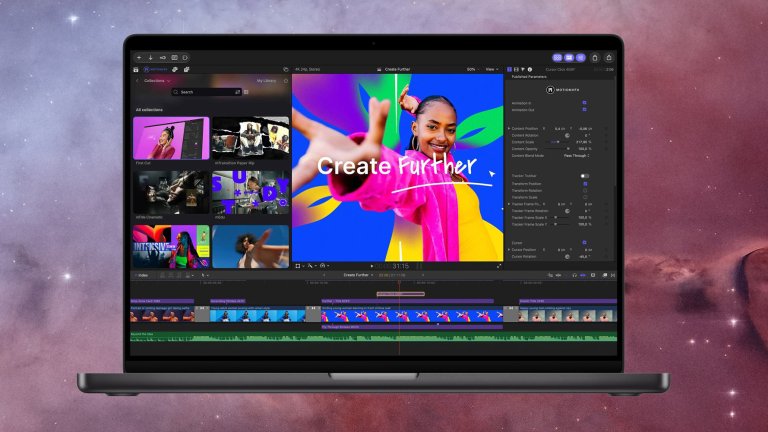Viewport: 768px width, 432px height.
Task: Select the third inspector tab icon
Action: tap(523, 70)
